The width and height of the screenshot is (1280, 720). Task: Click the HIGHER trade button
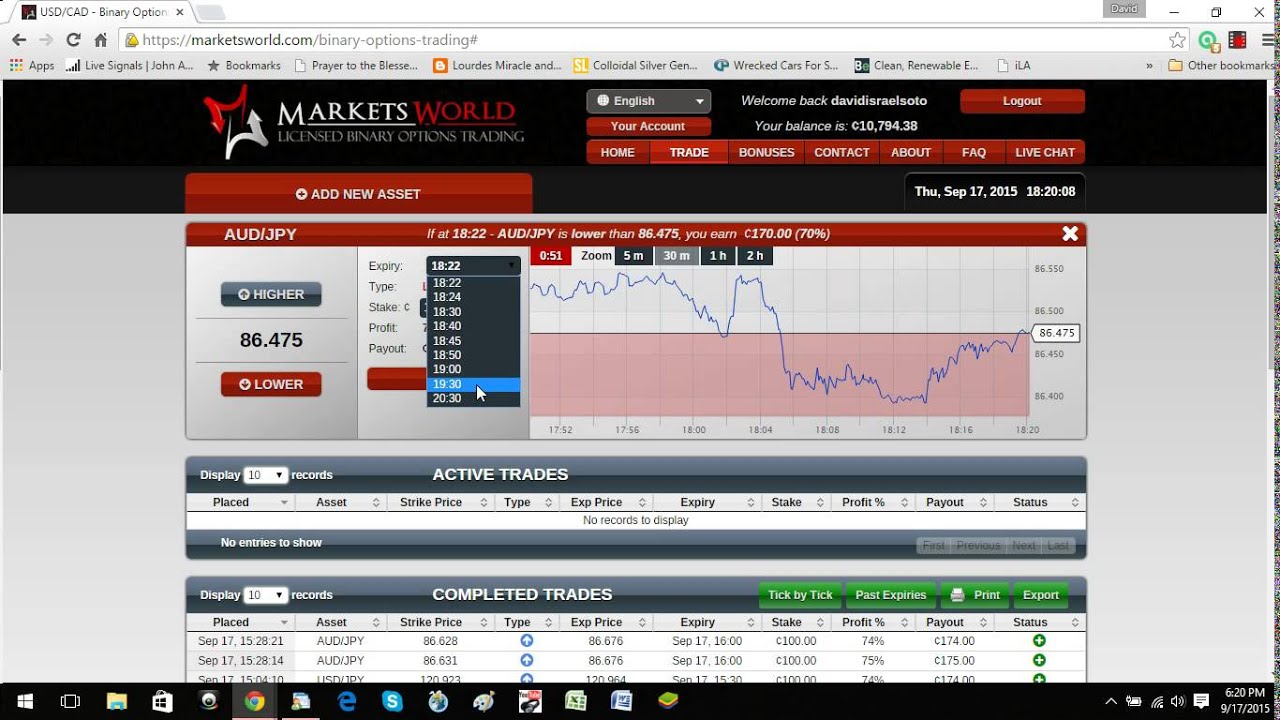click(x=271, y=295)
